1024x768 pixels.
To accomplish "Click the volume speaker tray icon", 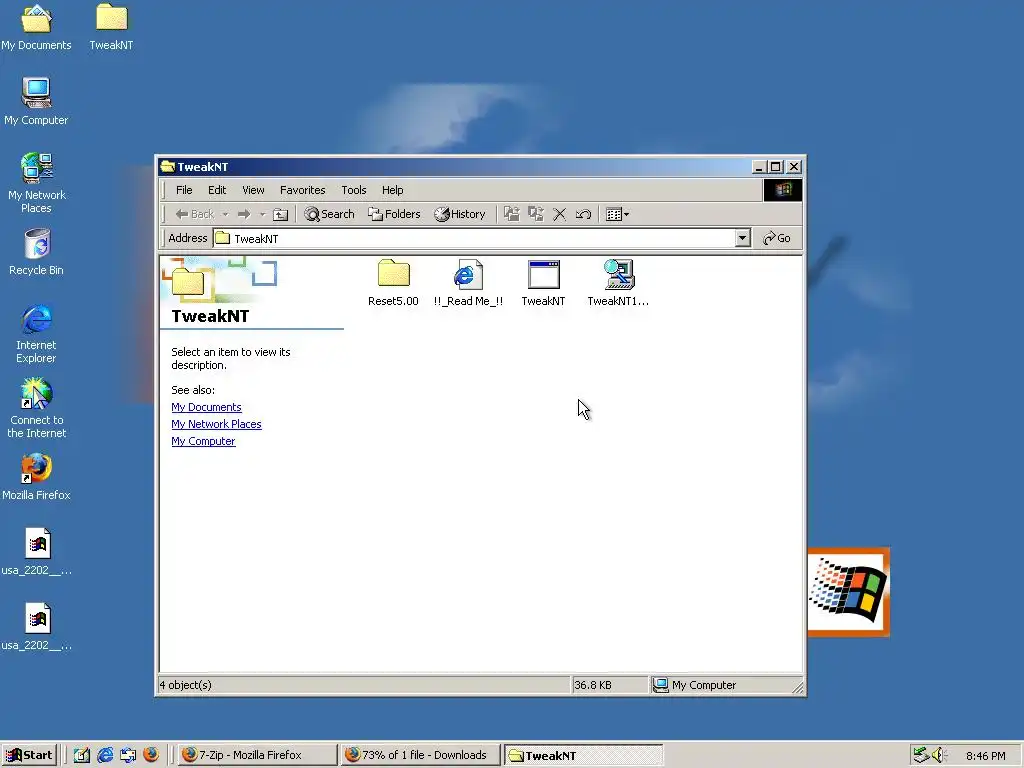I will click(939, 755).
